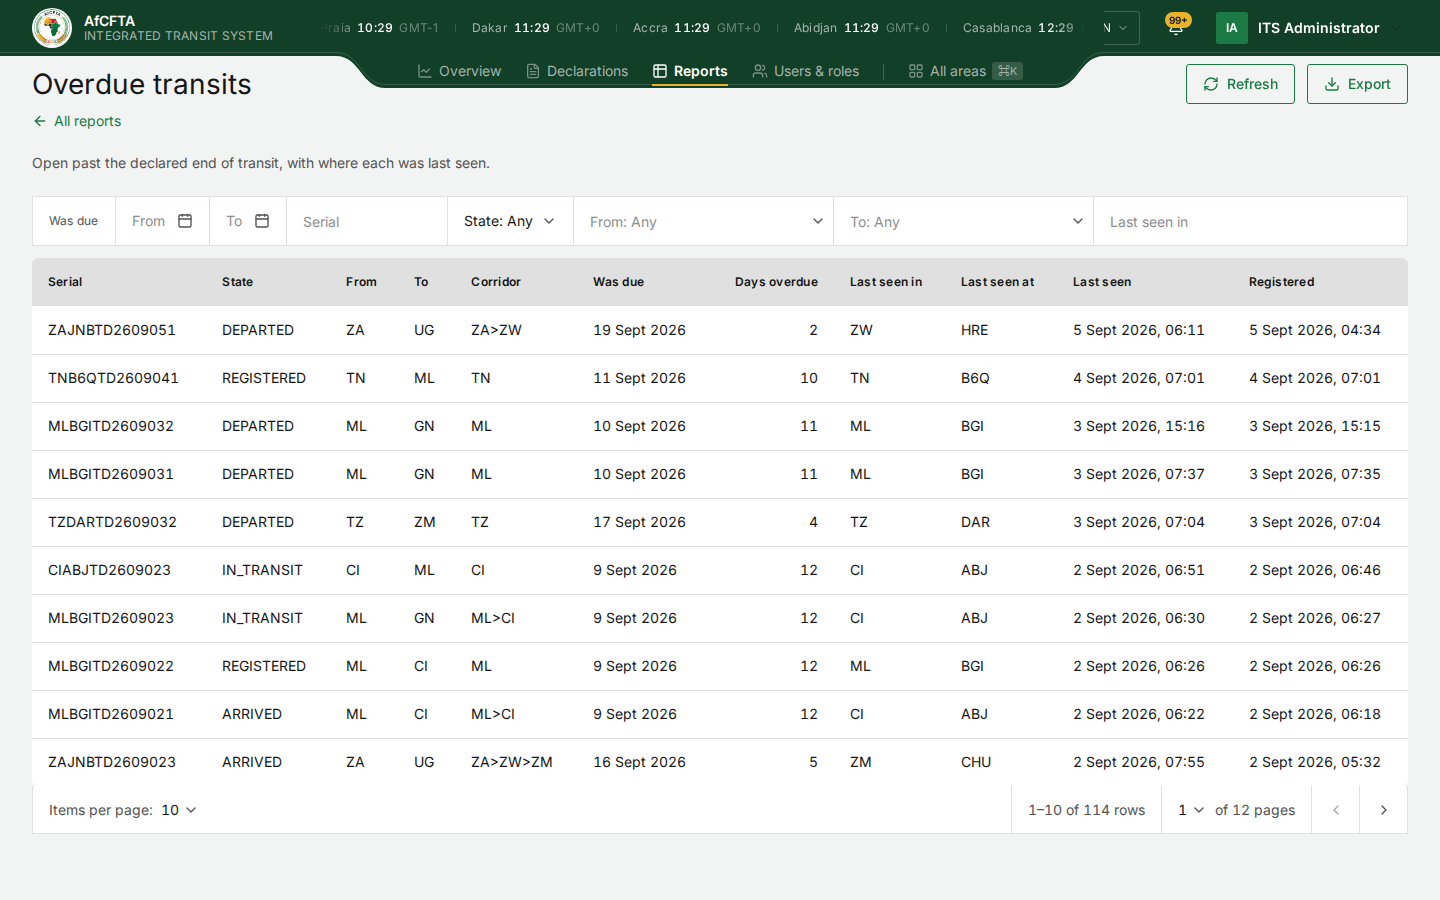Click the back arrow beside All reports
This screenshot has height=900, width=1440.
(40, 121)
